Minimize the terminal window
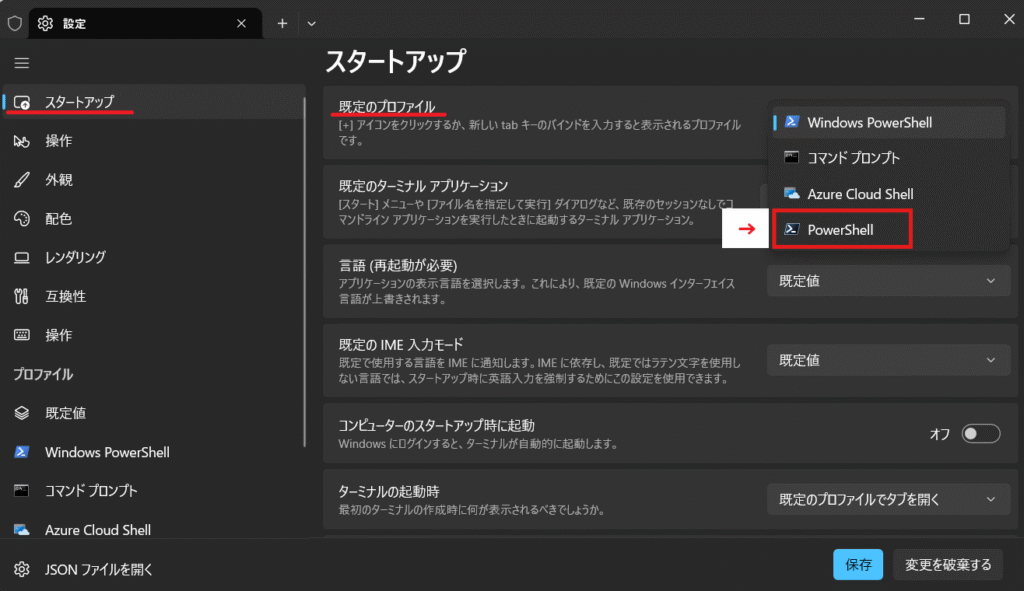The height and width of the screenshot is (591, 1024). 920,20
